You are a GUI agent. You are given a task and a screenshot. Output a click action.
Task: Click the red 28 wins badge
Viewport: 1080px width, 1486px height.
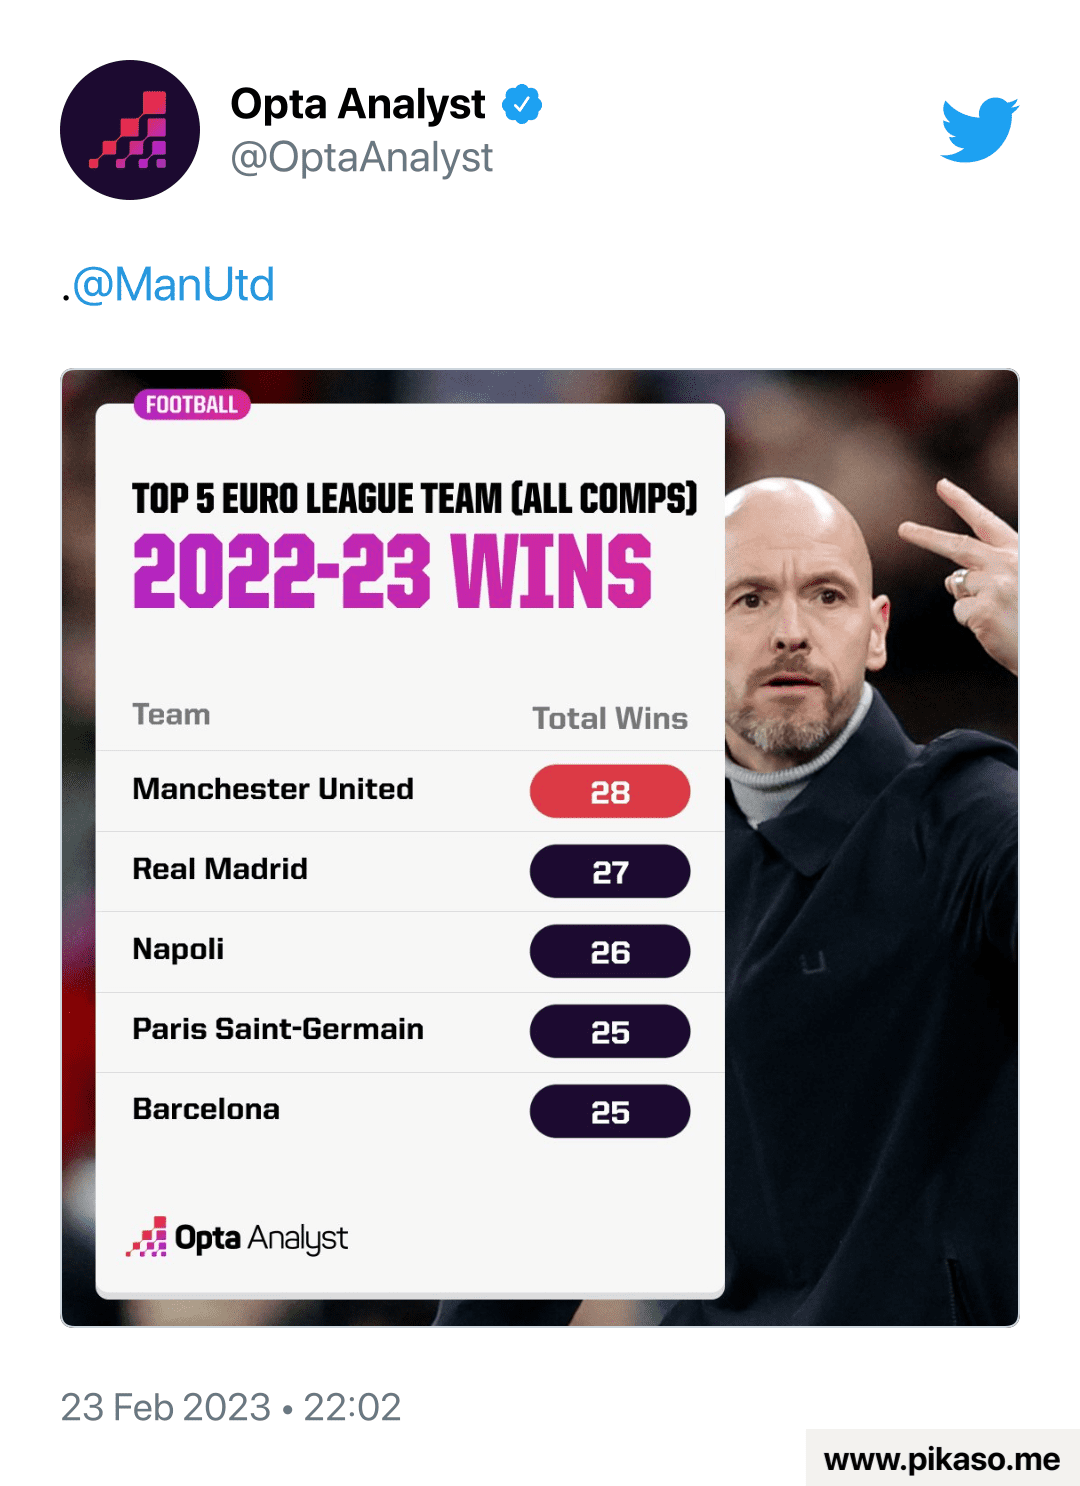tap(610, 792)
